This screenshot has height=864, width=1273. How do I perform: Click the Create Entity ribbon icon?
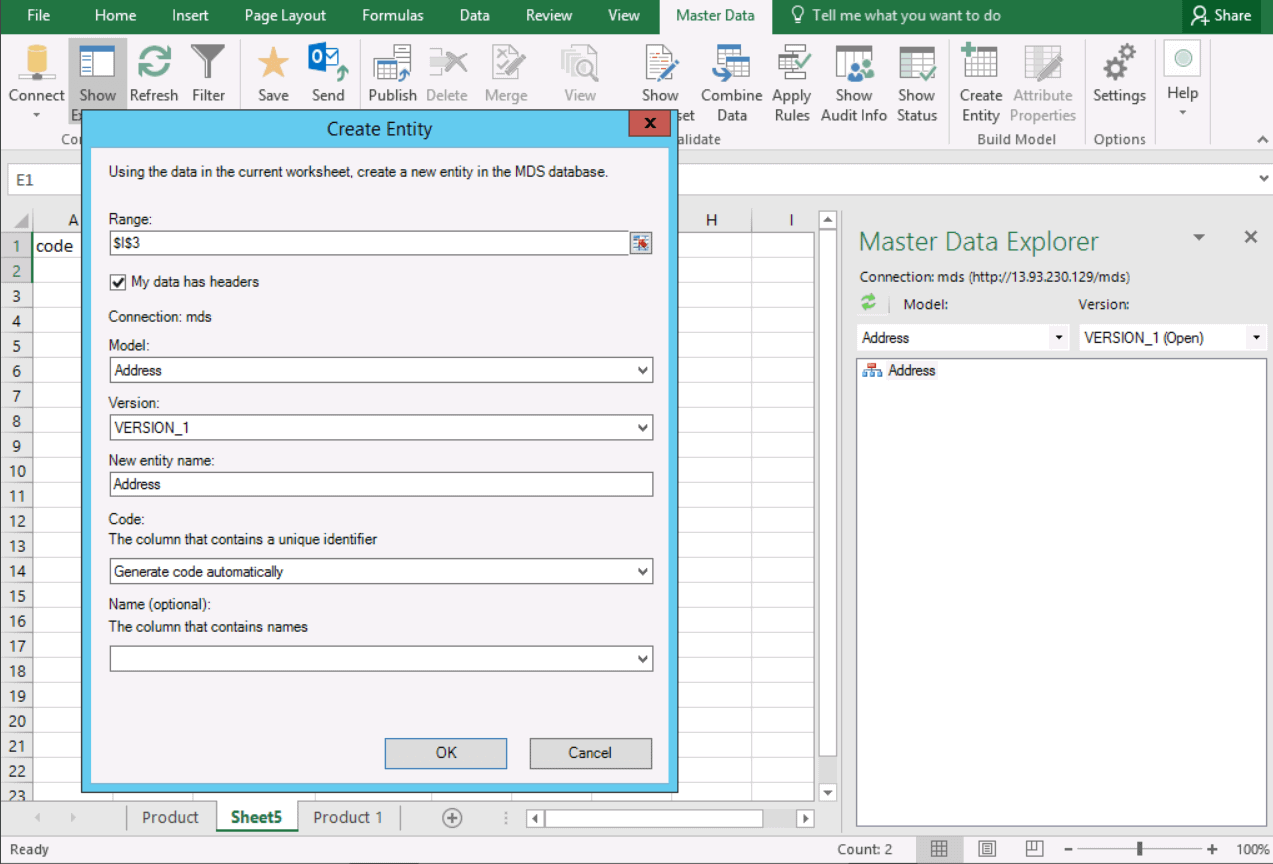click(x=980, y=62)
